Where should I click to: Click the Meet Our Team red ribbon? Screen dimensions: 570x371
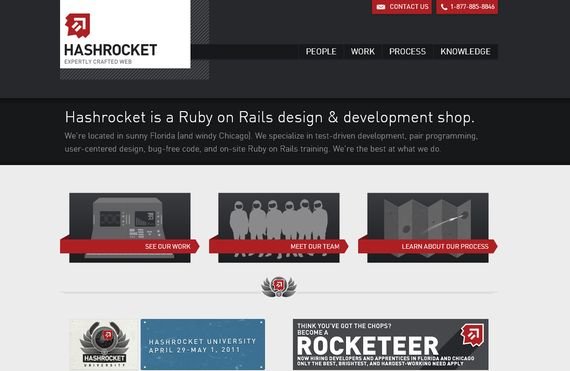pyautogui.click(x=279, y=246)
